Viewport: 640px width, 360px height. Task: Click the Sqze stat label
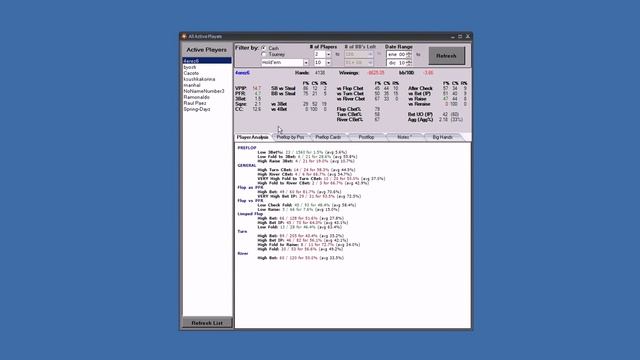pos(241,104)
